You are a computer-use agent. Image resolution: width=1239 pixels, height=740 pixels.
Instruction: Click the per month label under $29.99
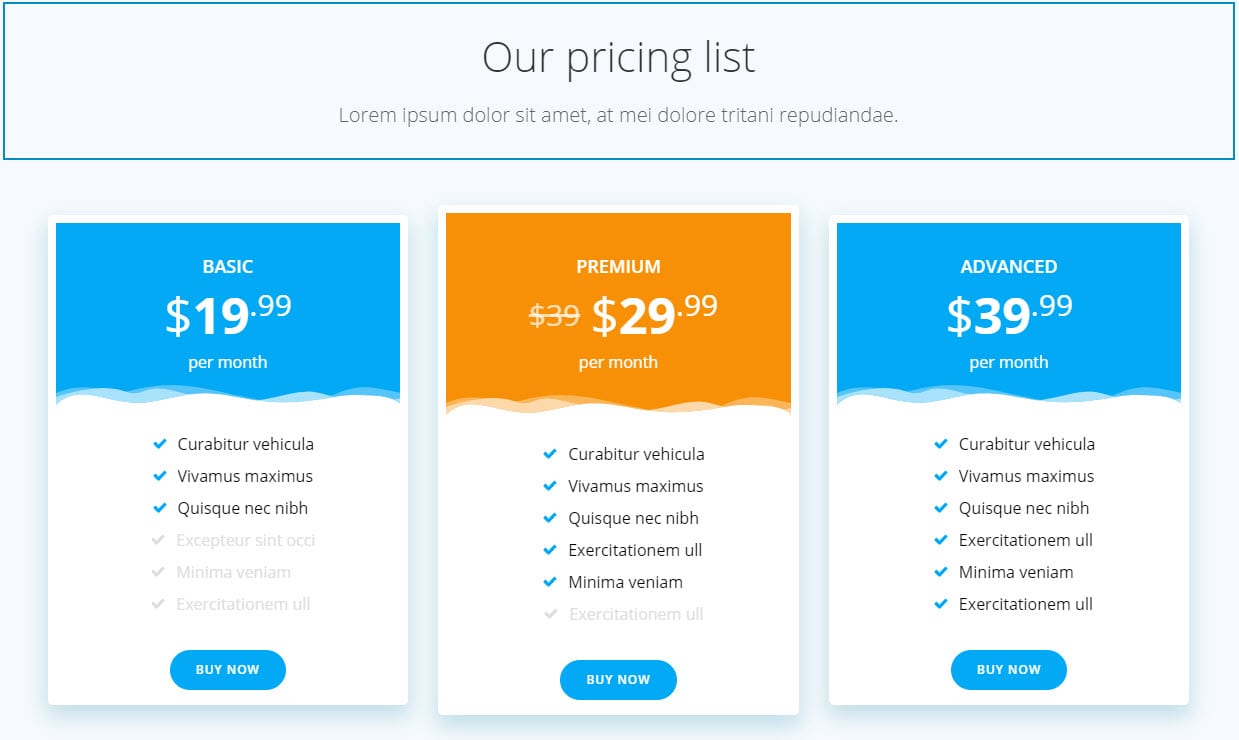point(618,362)
